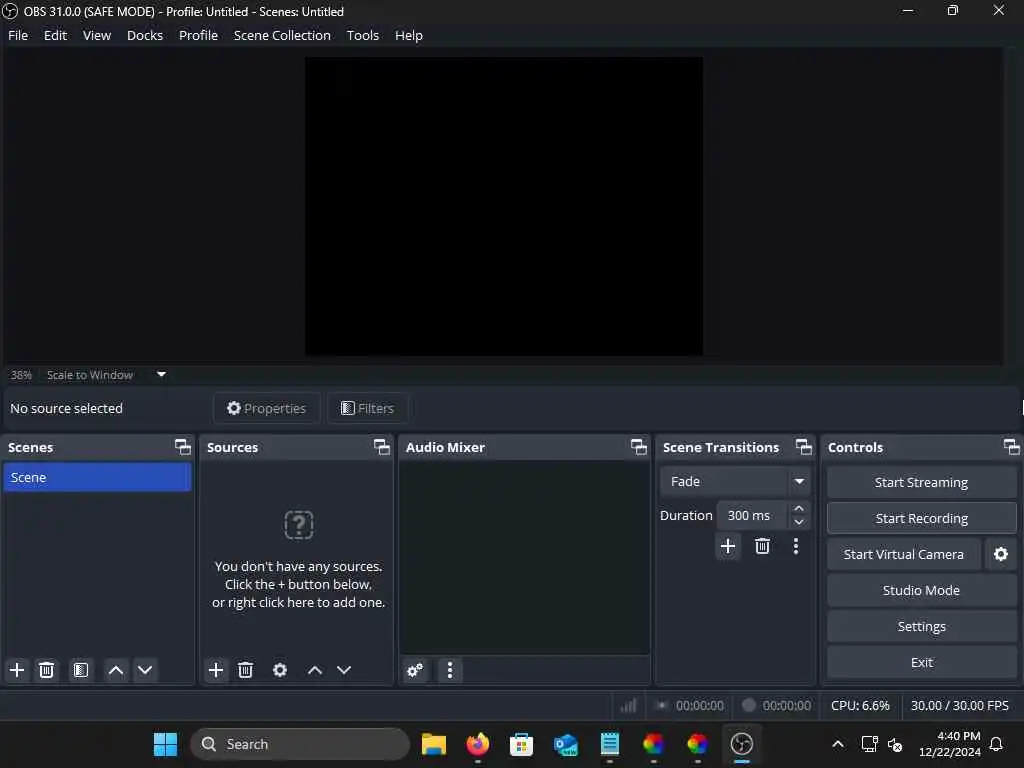Undock the Scene Transitions panel
Viewport: 1024px width, 768px height.
coord(804,447)
